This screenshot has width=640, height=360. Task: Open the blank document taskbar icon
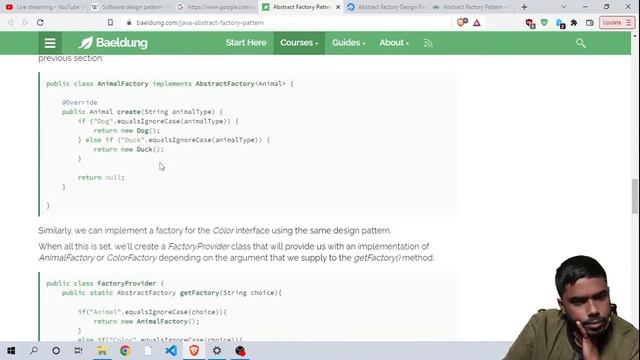(x=148, y=351)
